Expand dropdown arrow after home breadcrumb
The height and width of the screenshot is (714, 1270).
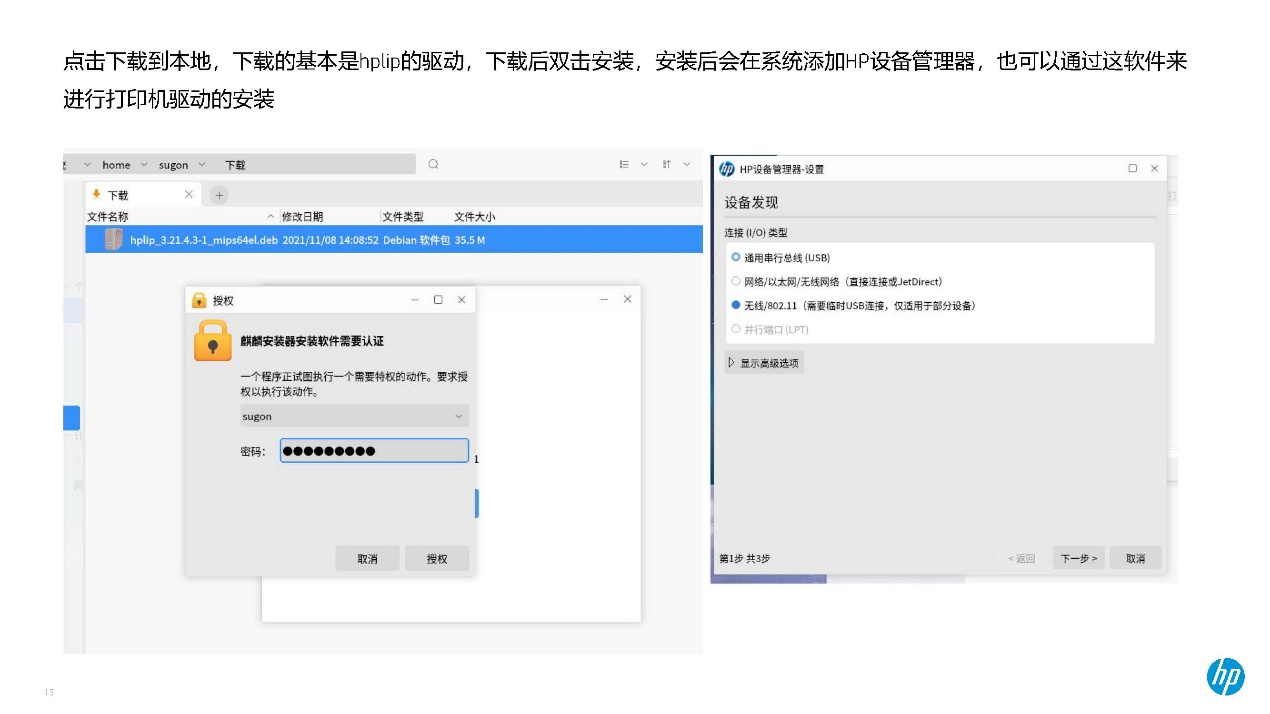144,165
